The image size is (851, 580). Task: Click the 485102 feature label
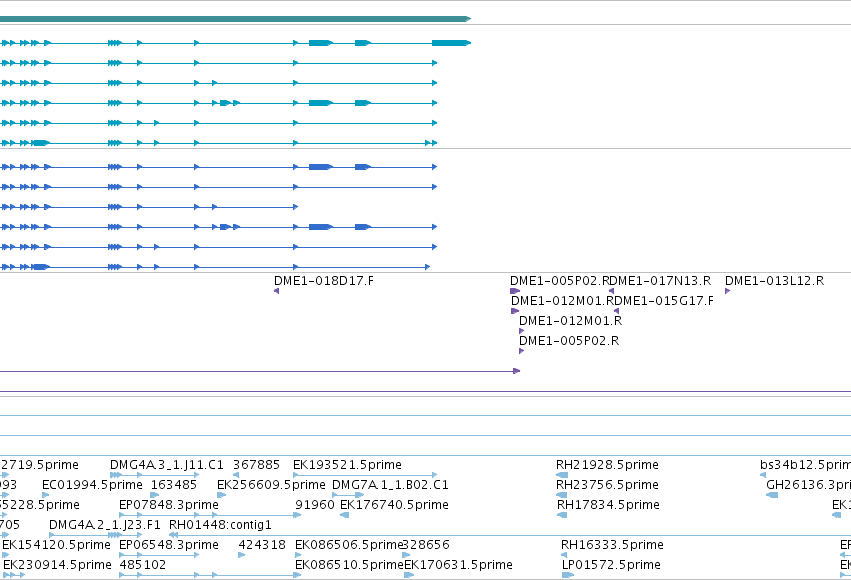click(x=142, y=565)
